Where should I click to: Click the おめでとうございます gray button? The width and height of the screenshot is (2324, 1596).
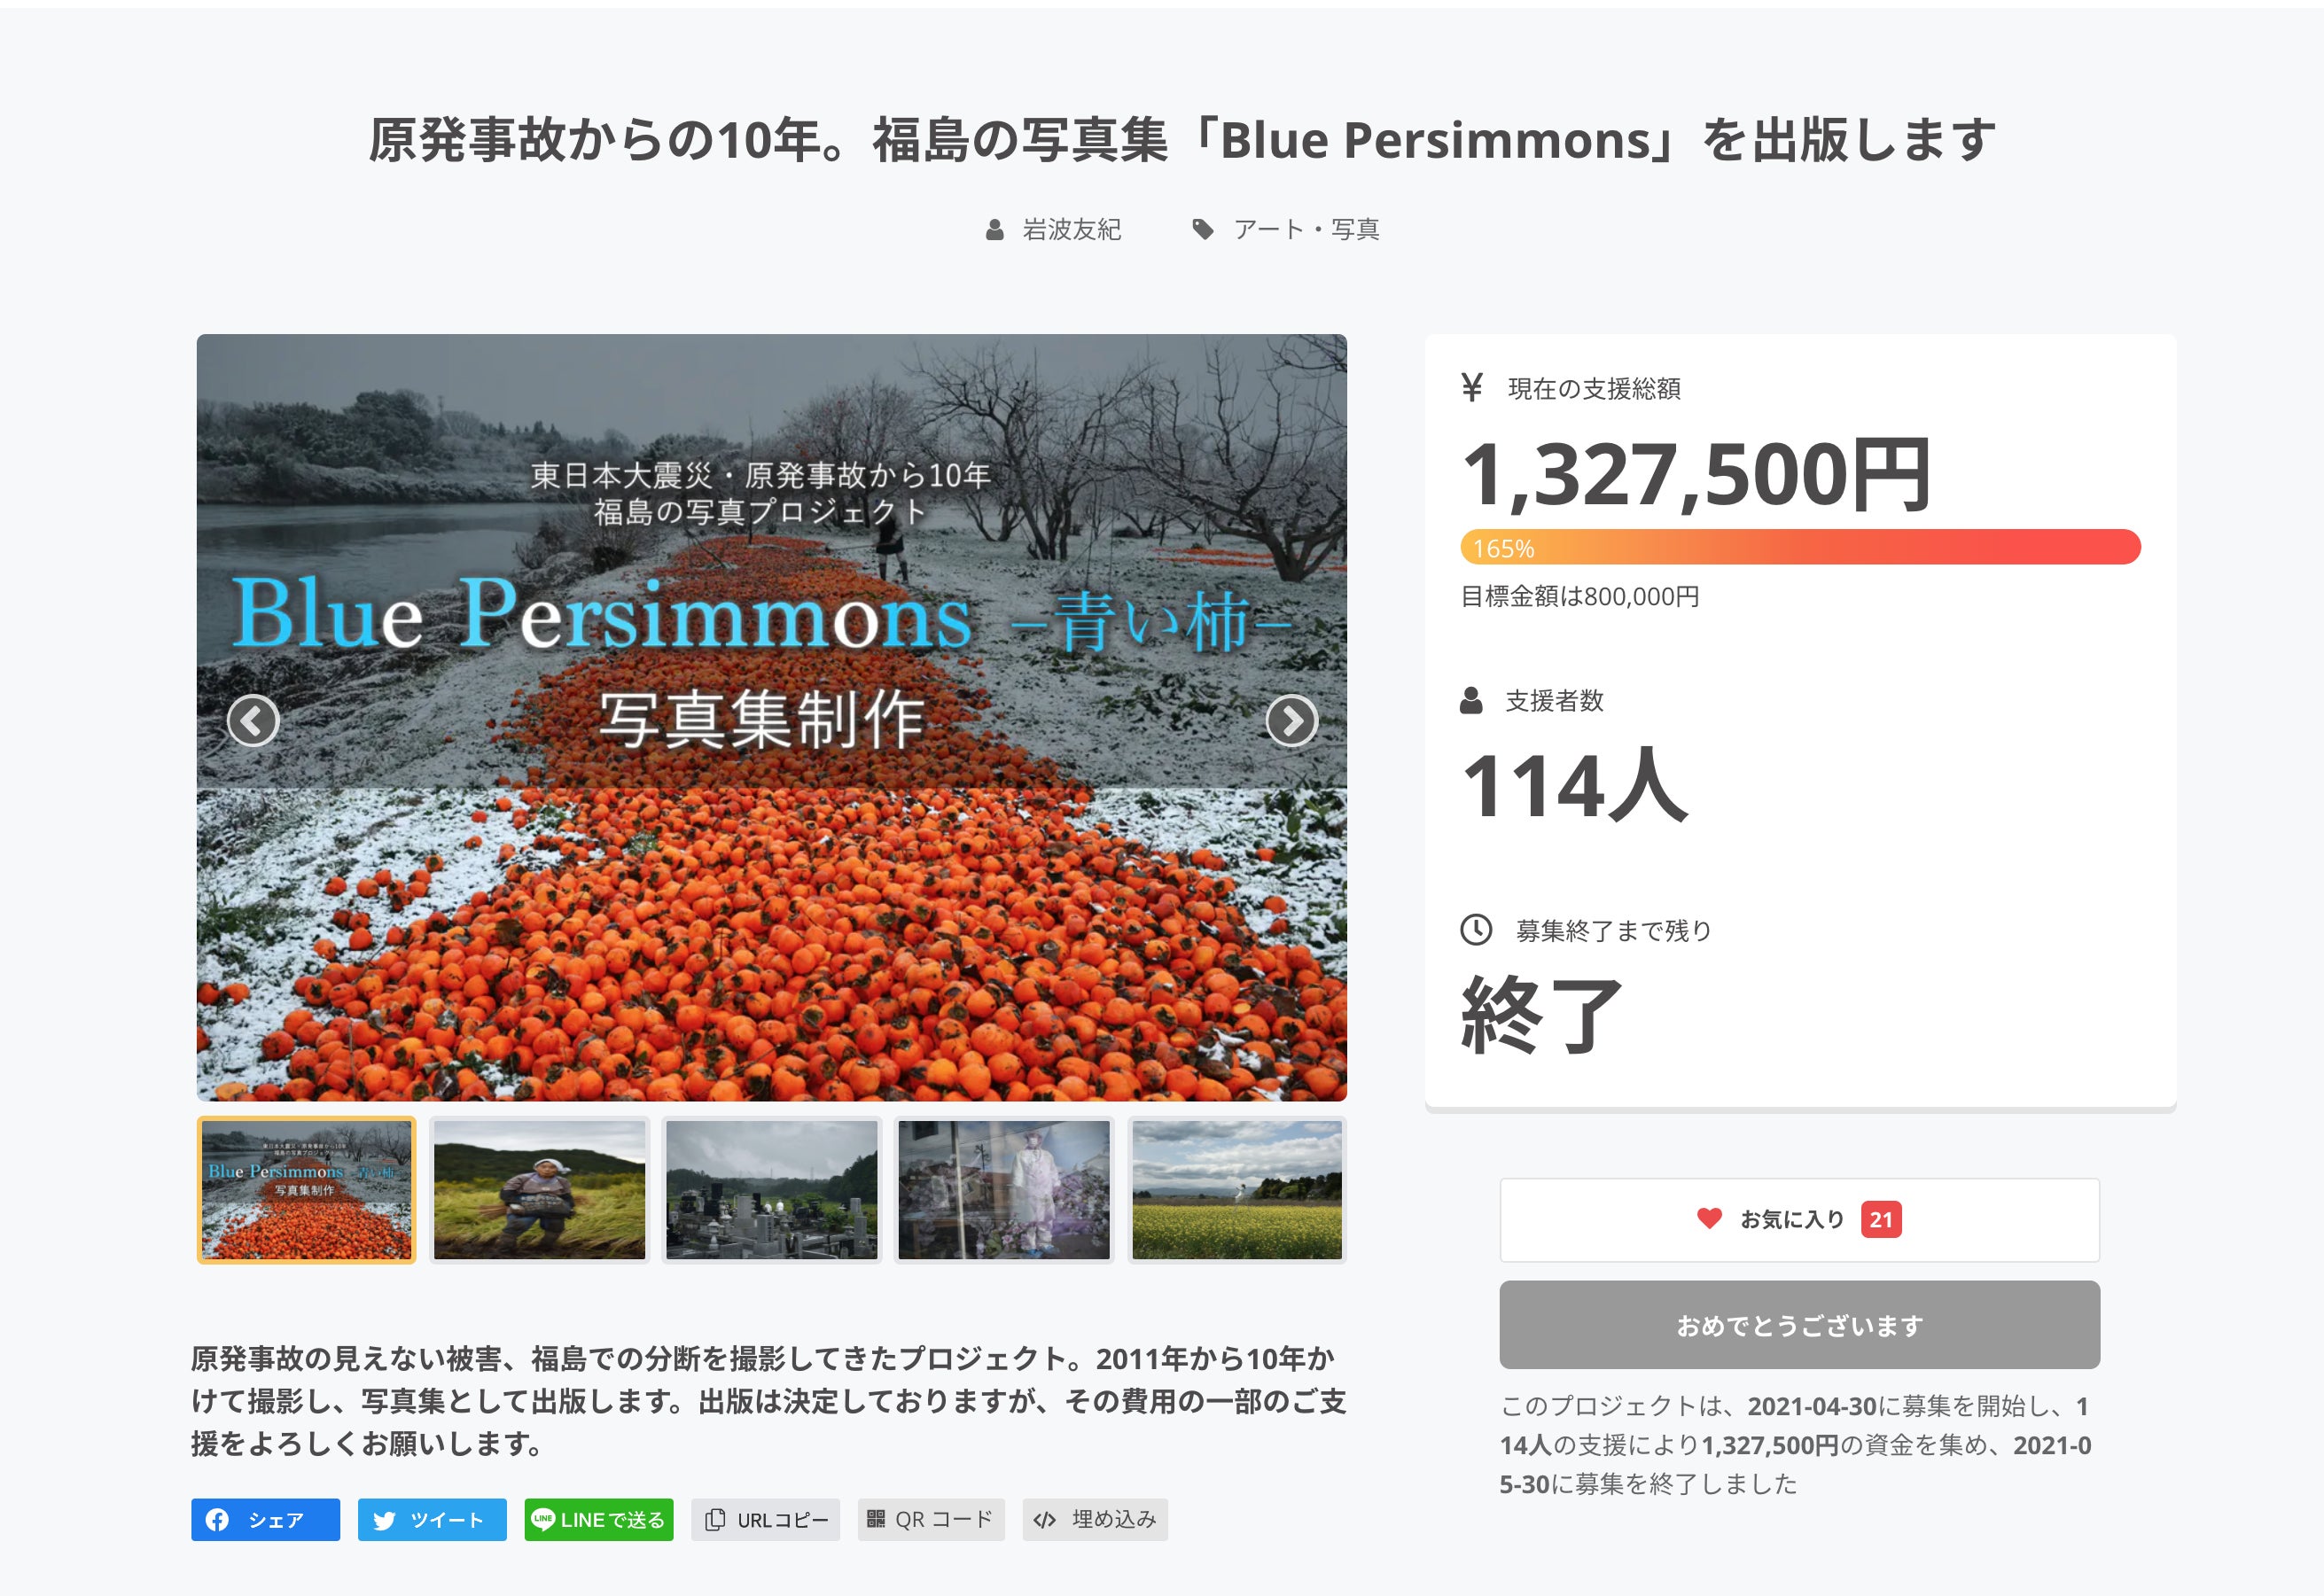click(x=1799, y=1324)
